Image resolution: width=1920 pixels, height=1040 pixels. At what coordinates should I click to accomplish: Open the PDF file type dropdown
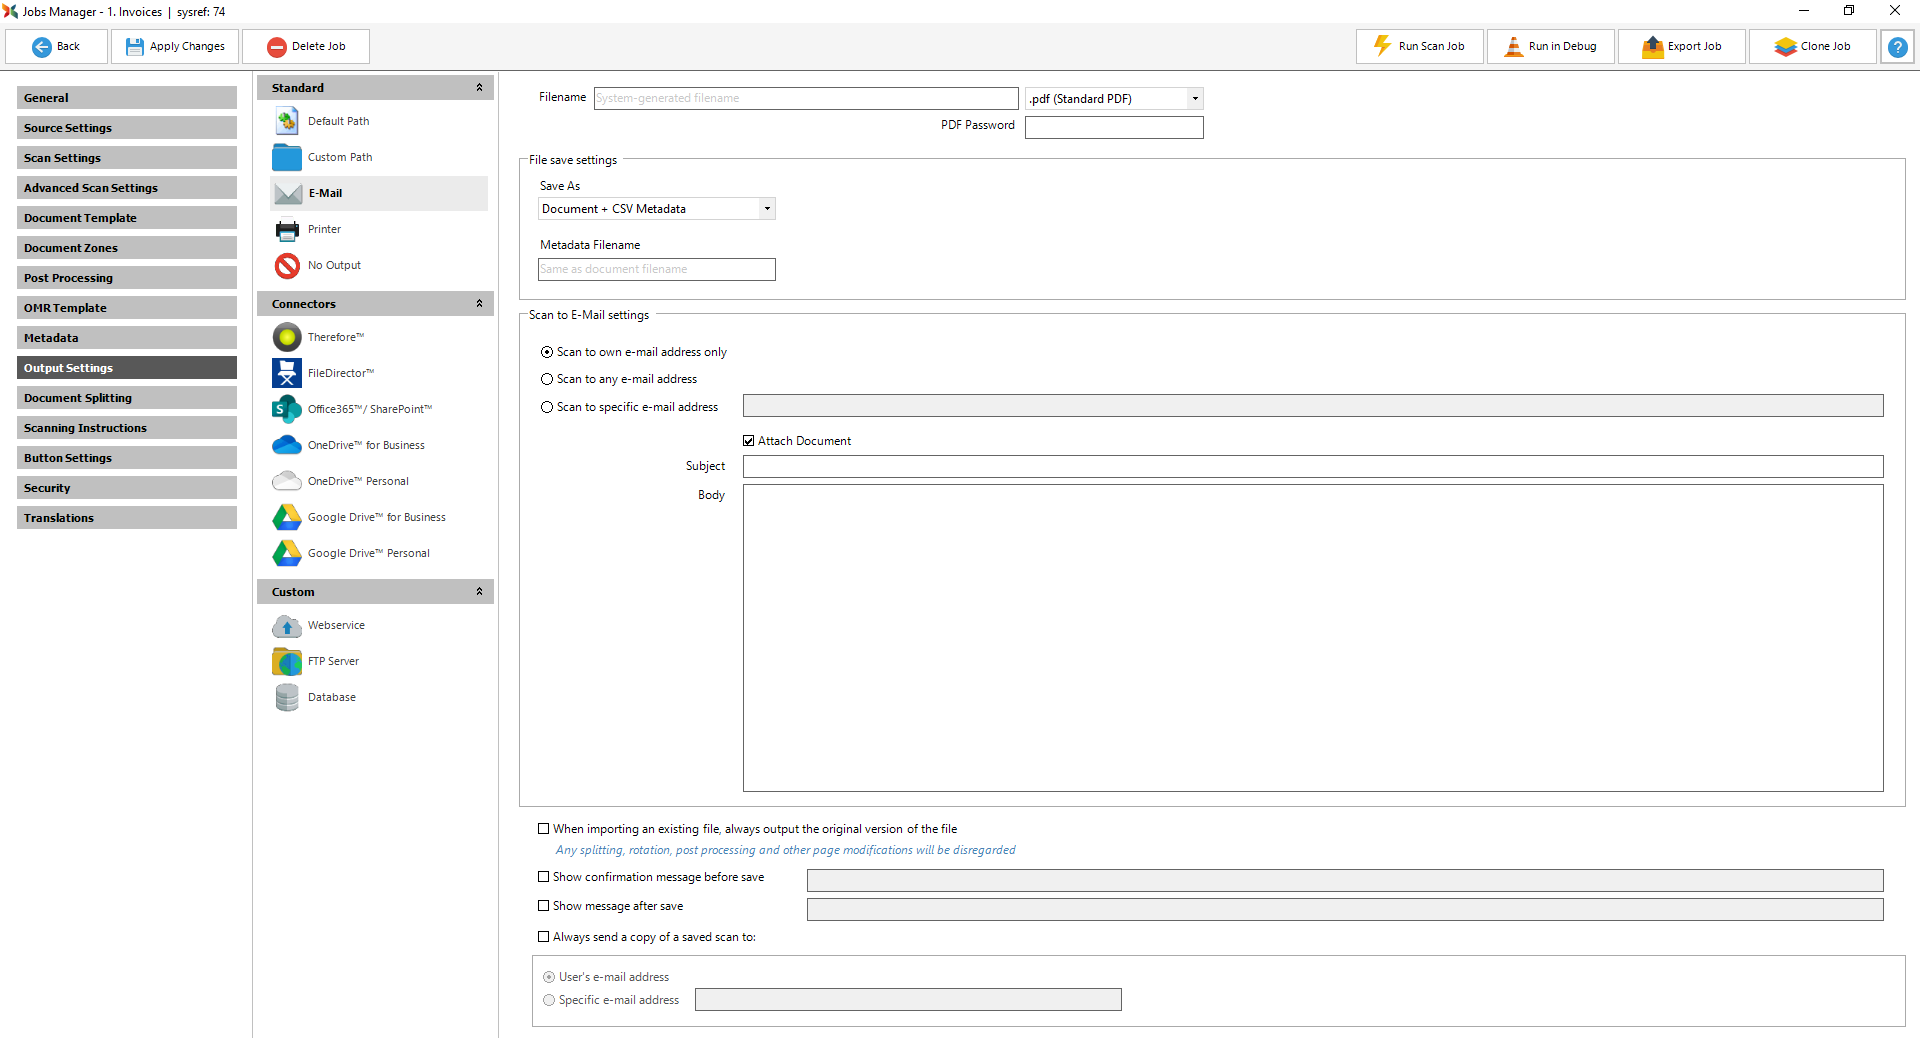(x=1194, y=99)
